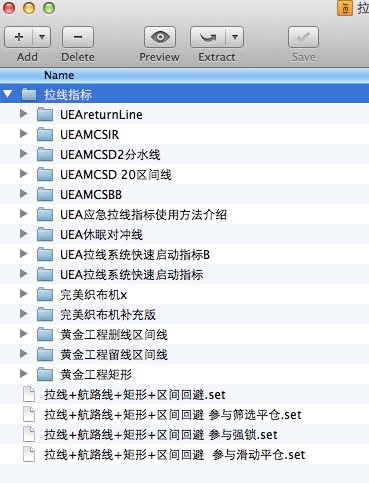Select the UEAMCSD 20区间线 folder icon
This screenshot has height=483, width=369.
(x=45, y=174)
